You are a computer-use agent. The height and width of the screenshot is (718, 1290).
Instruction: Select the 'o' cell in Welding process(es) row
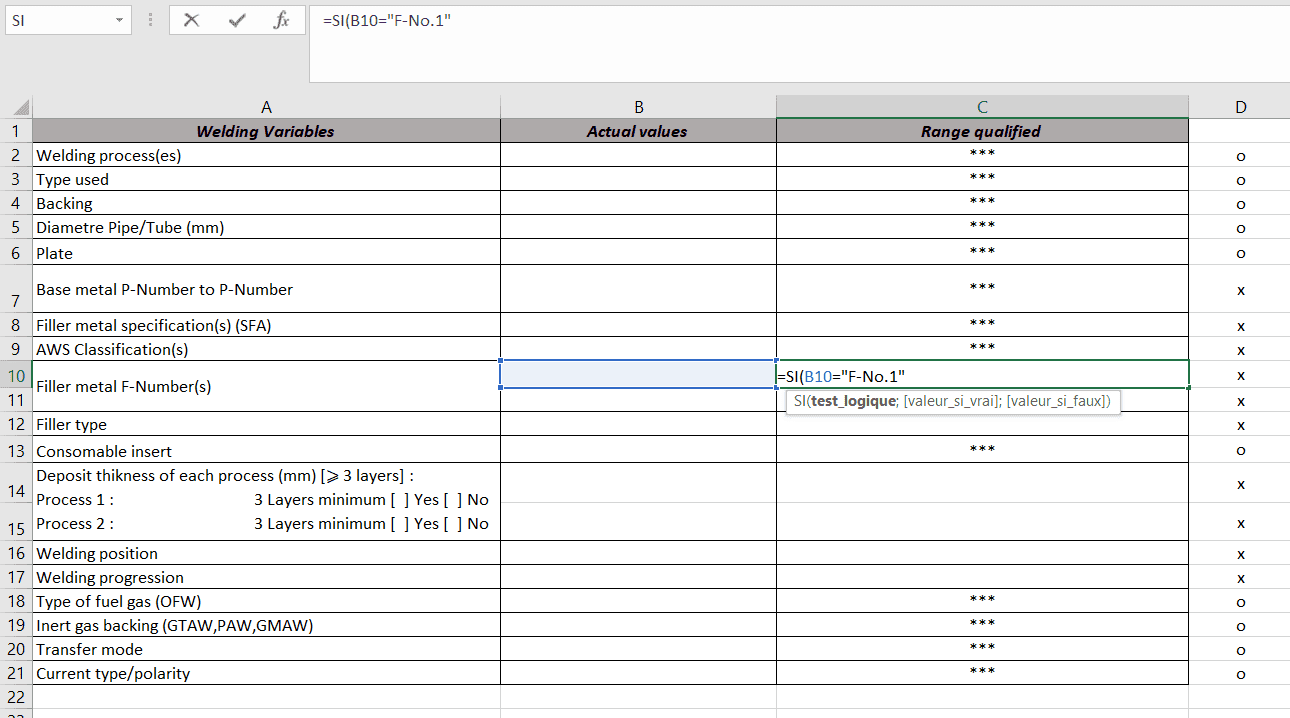(1240, 155)
